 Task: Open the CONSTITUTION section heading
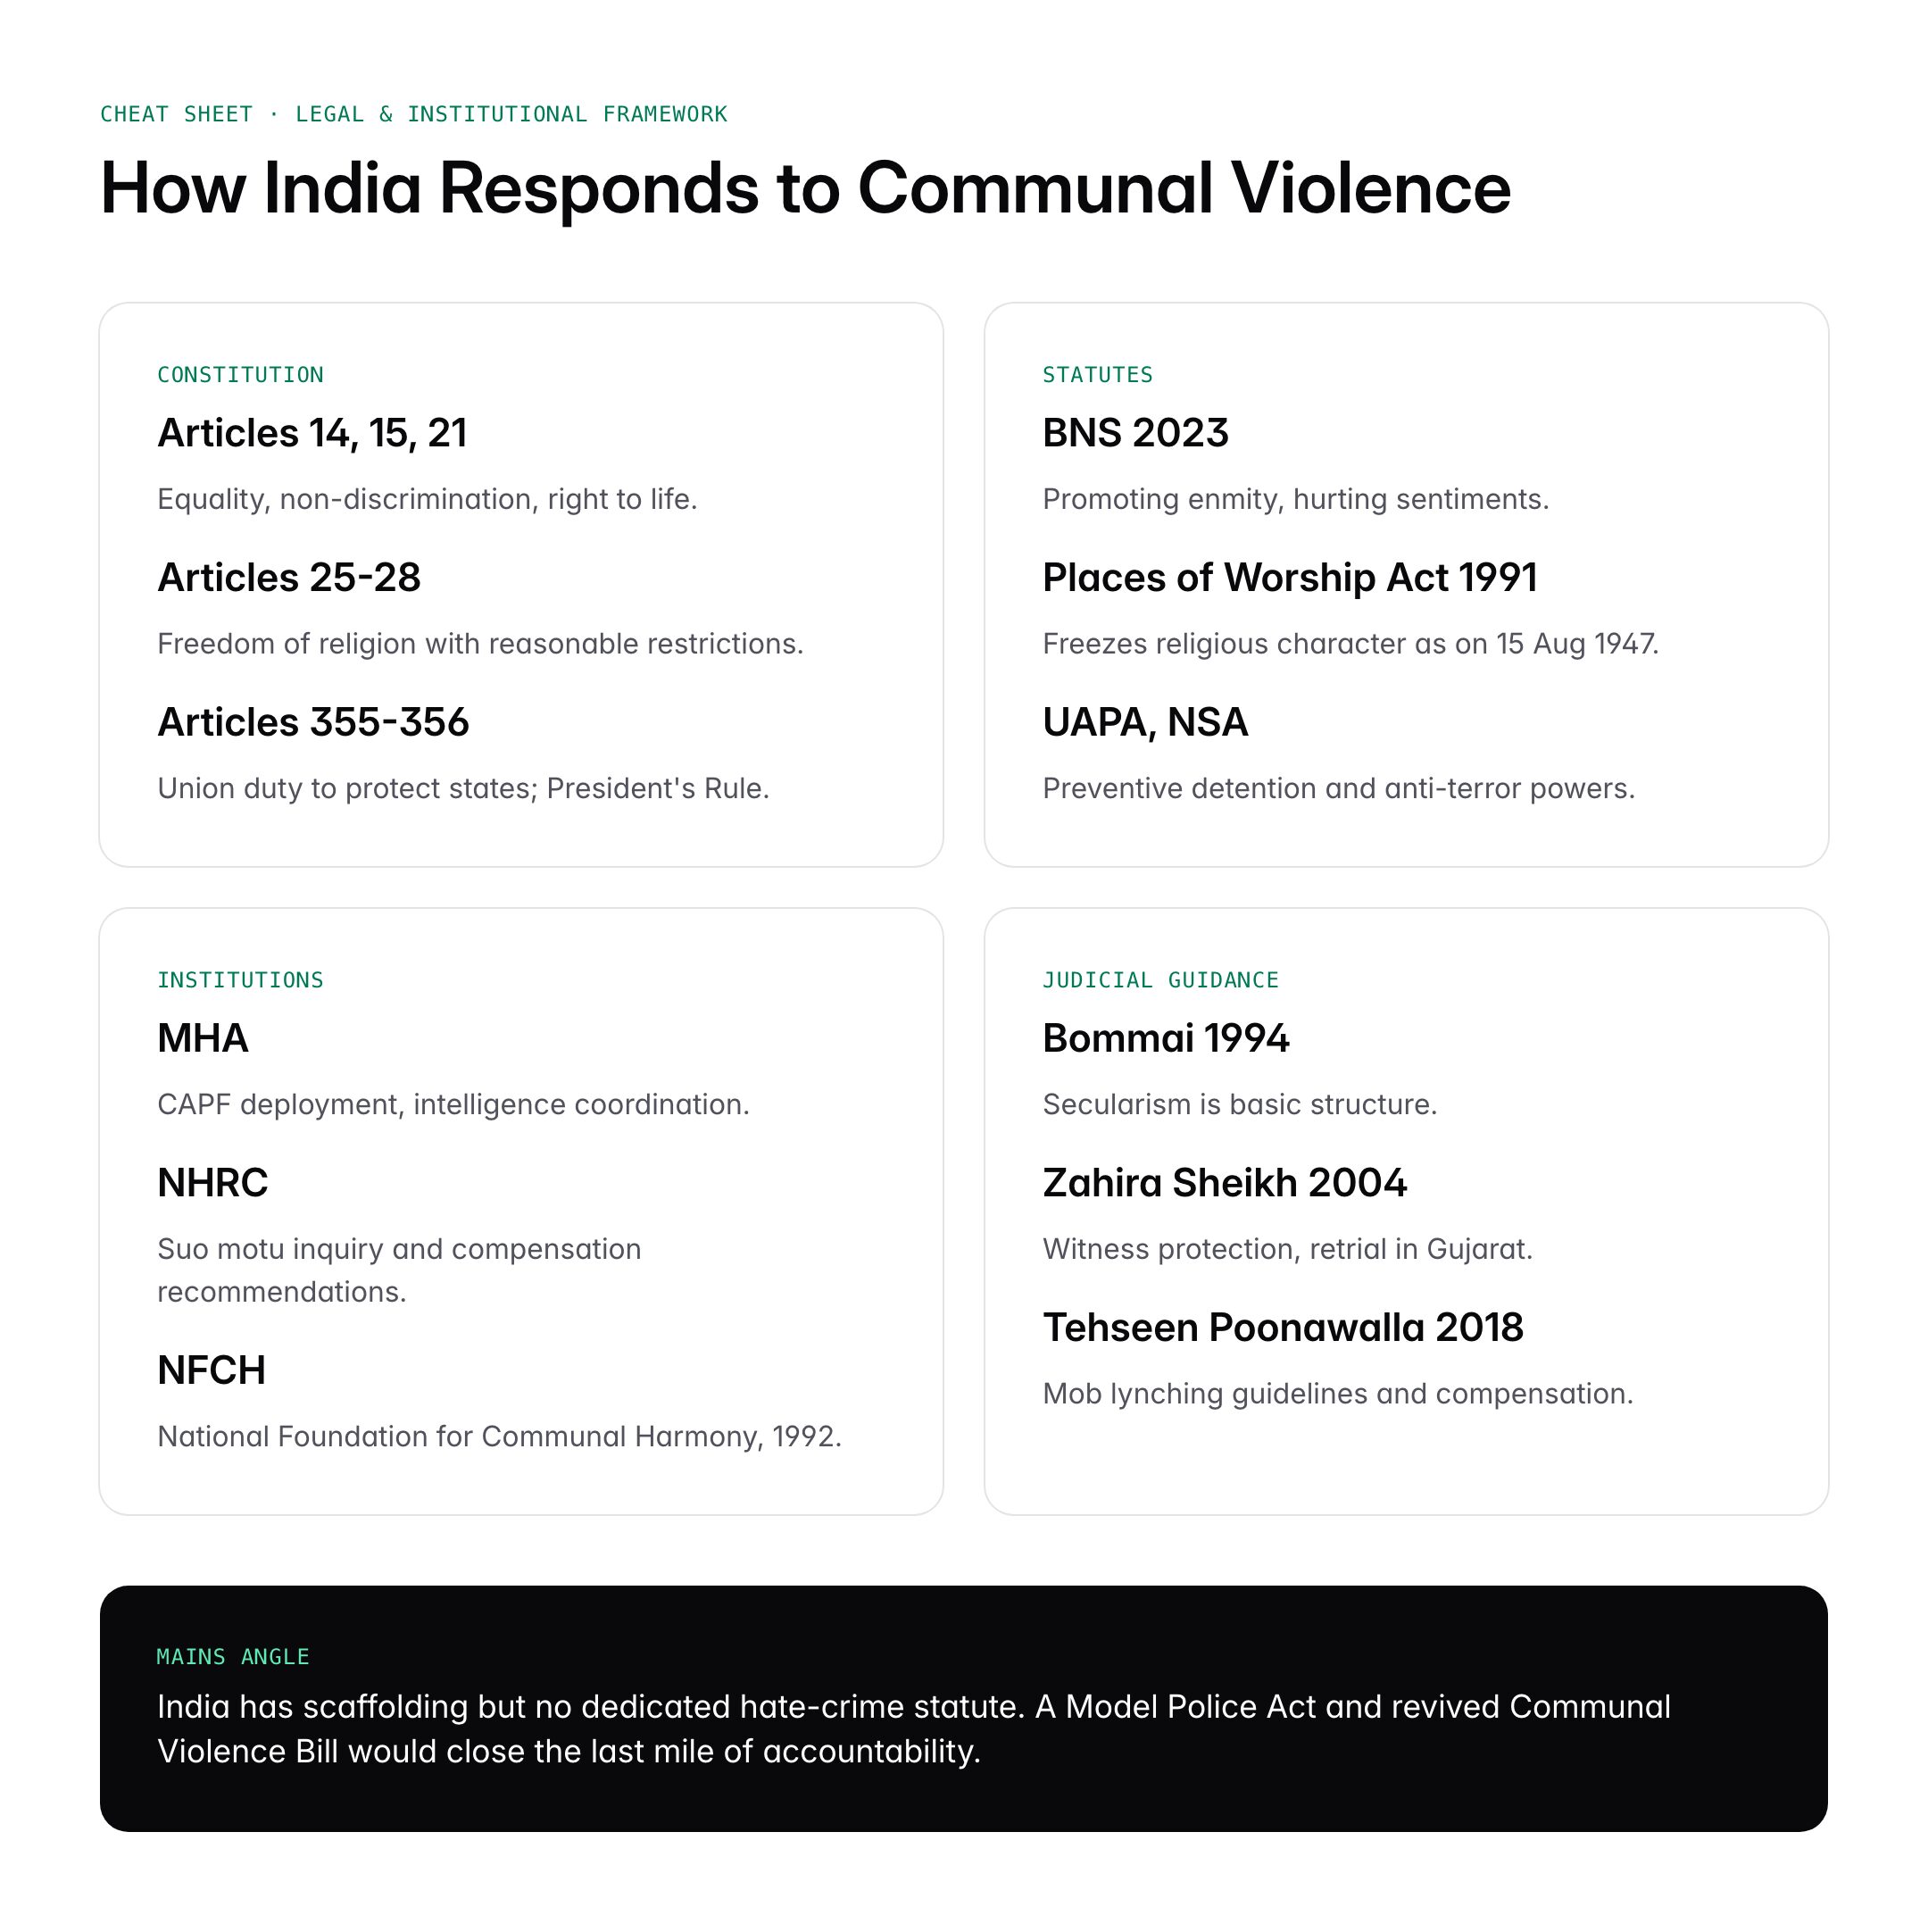240,375
